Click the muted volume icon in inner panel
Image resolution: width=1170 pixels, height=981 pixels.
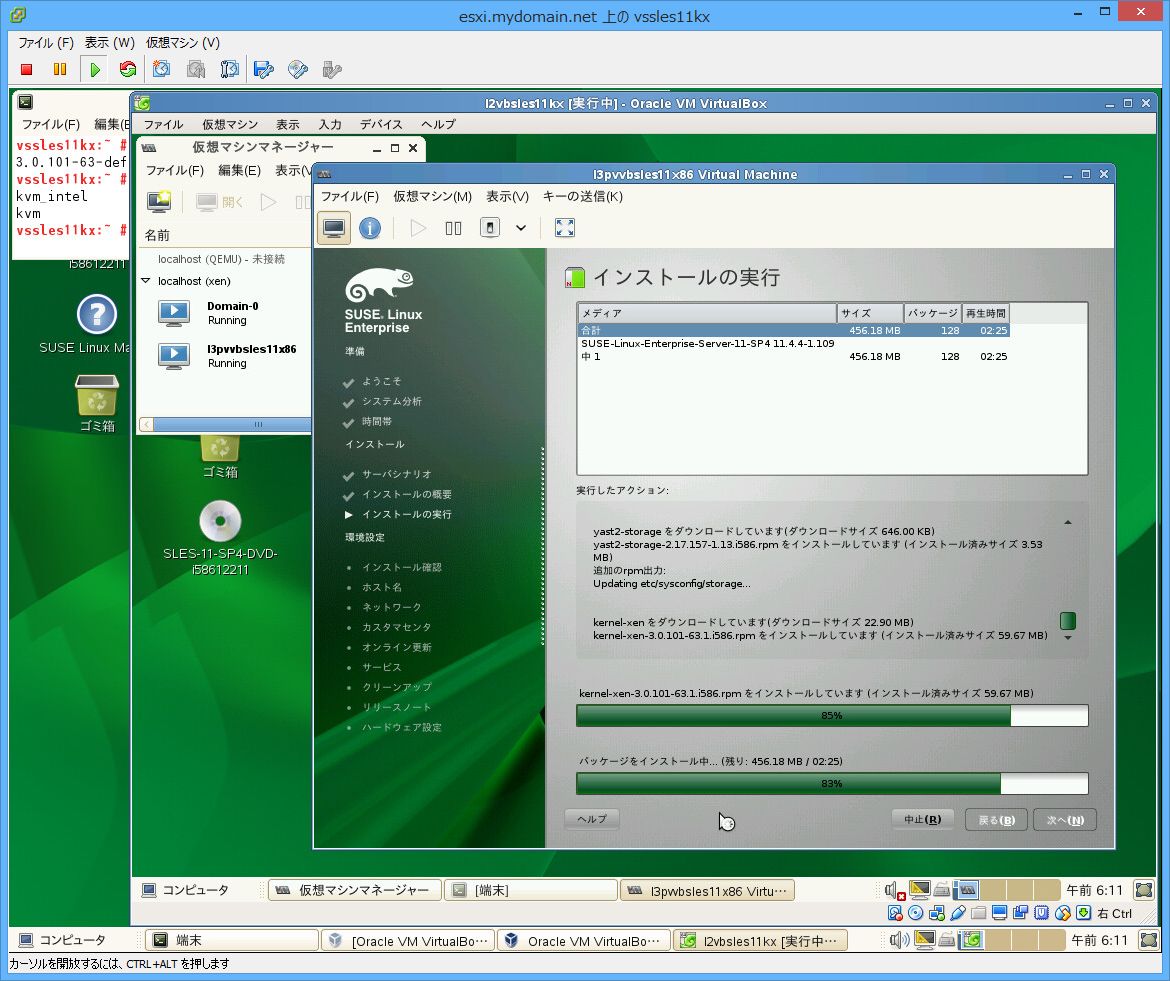tap(894, 890)
